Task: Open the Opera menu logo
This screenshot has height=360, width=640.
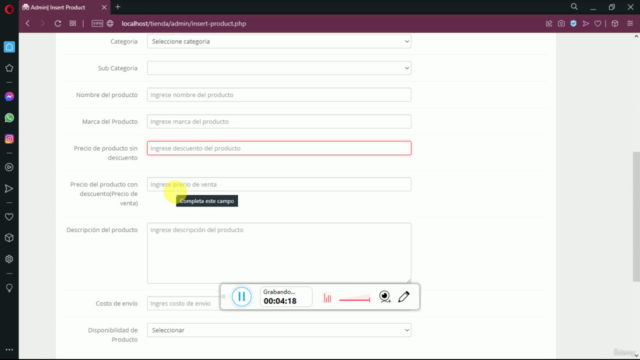Action: pos(9,9)
